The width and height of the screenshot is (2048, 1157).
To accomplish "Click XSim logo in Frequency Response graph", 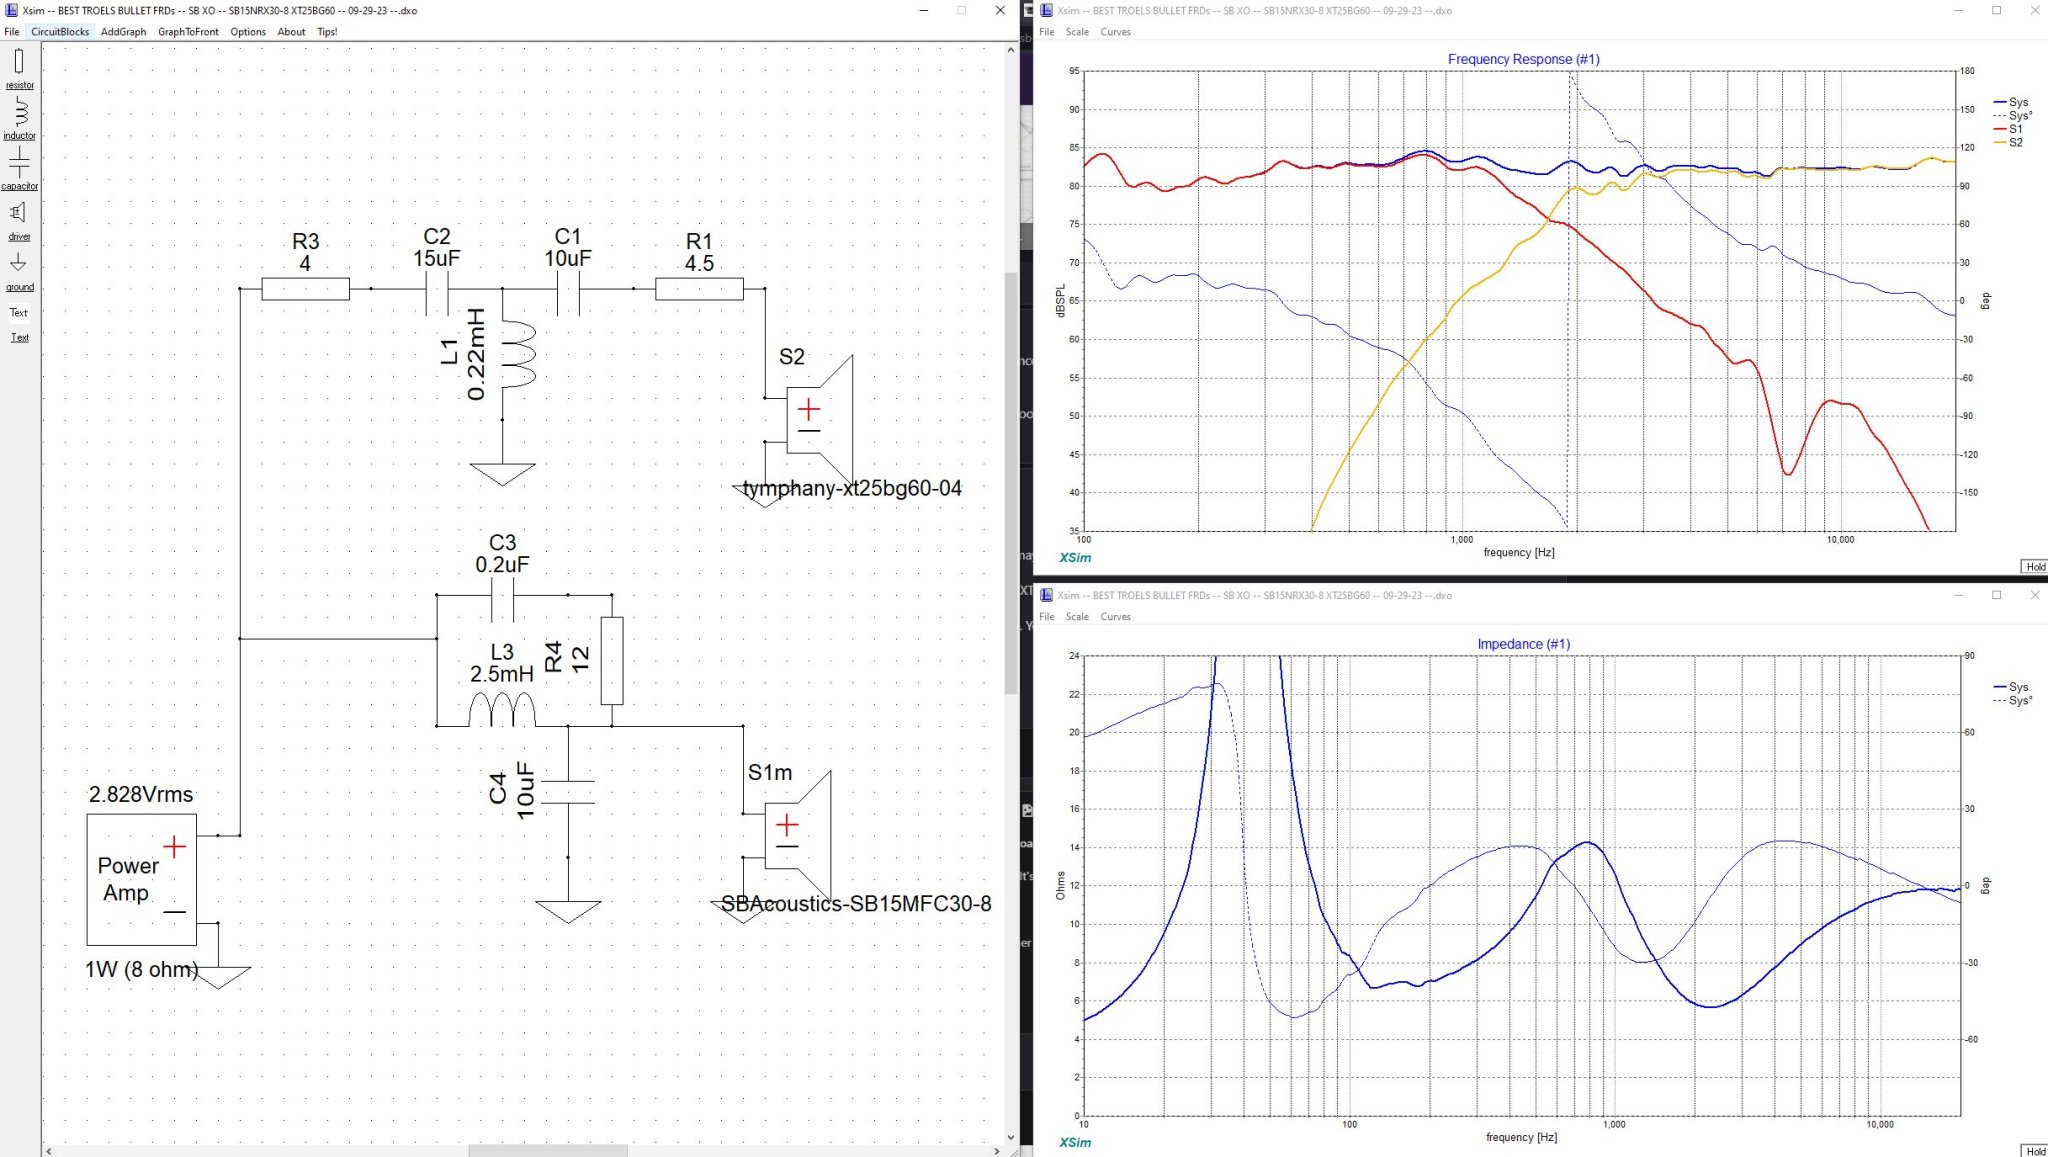I will pos(1075,558).
